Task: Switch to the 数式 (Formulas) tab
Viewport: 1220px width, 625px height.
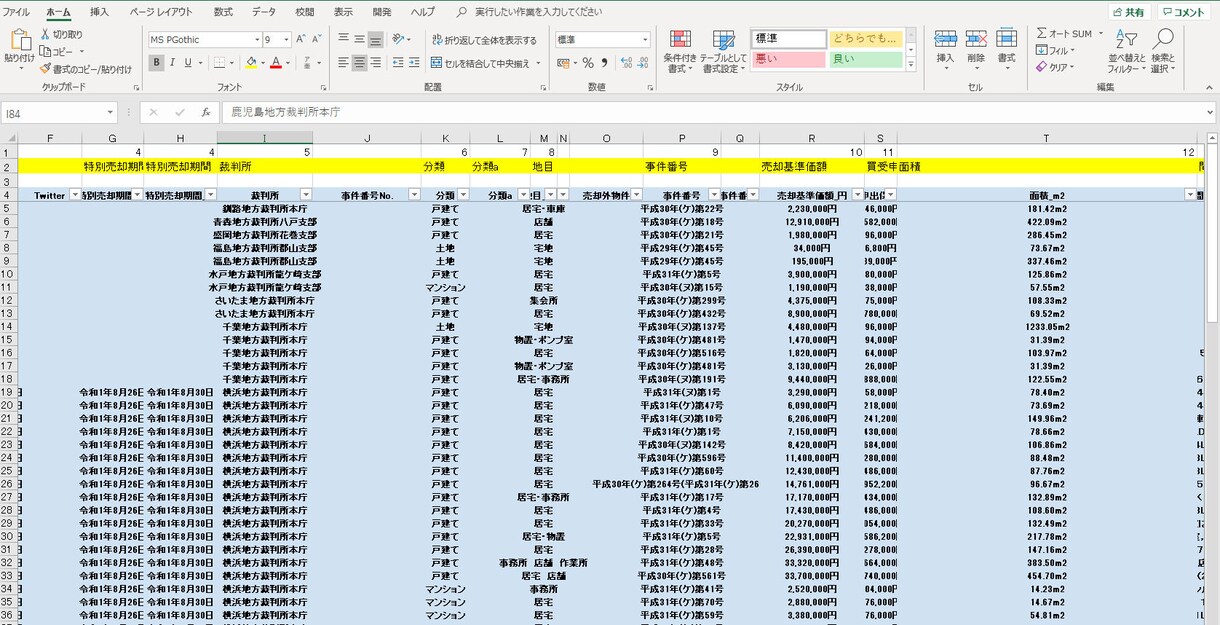Action: 223,12
